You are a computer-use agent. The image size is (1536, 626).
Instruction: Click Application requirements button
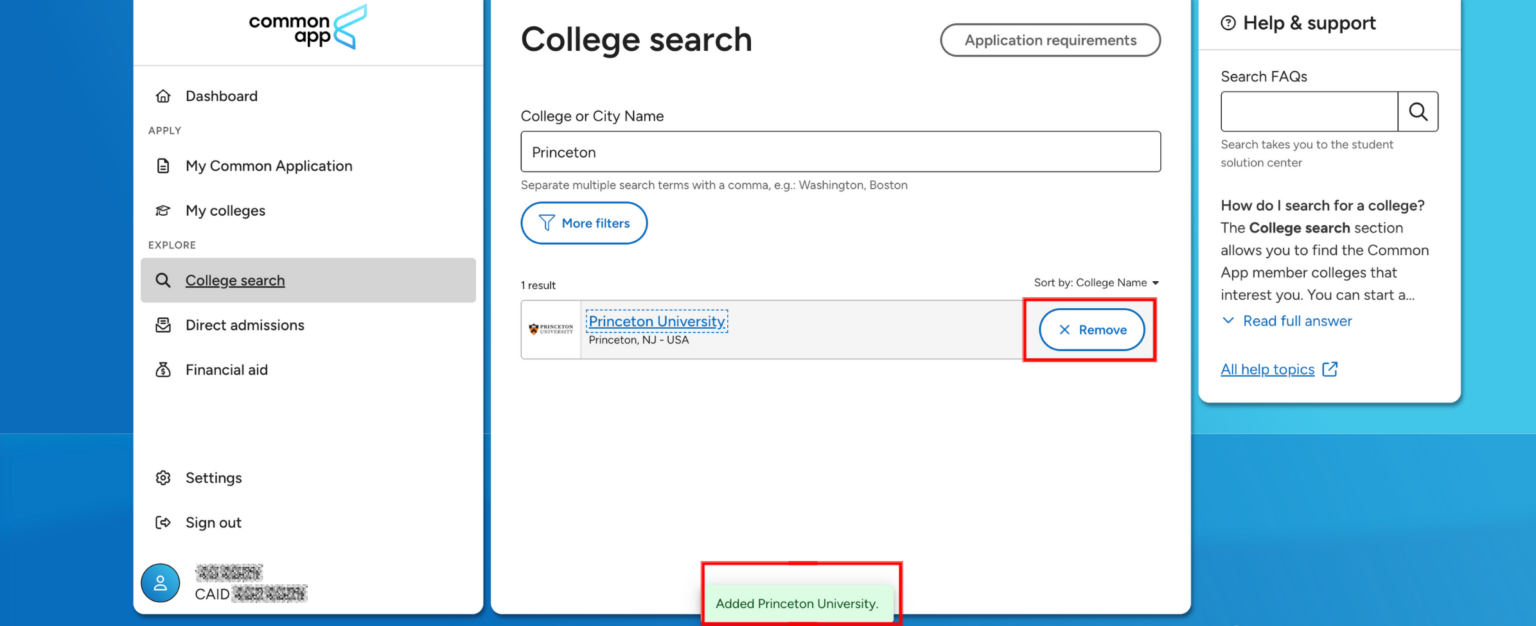point(1050,41)
